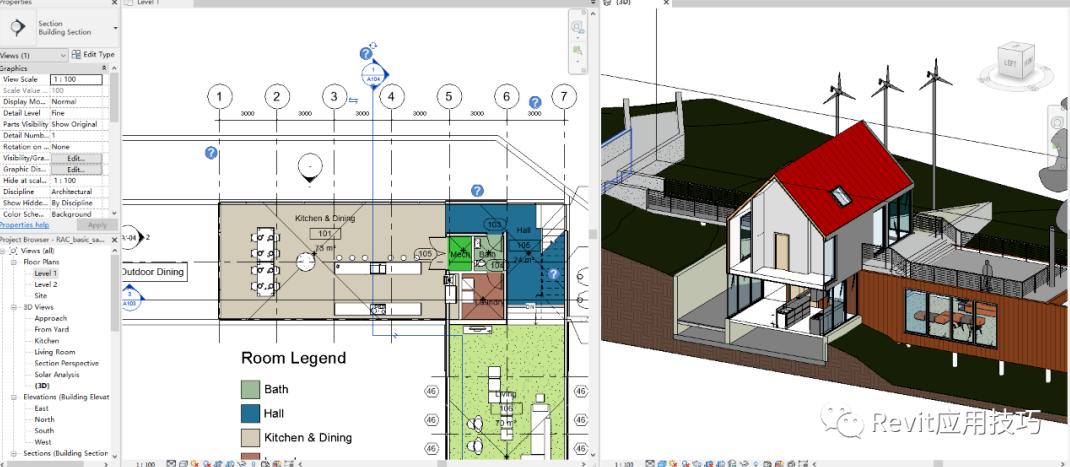Viewport: 1070px width, 467px height.
Task: Click the Building Section type preview icon
Action: point(18,28)
